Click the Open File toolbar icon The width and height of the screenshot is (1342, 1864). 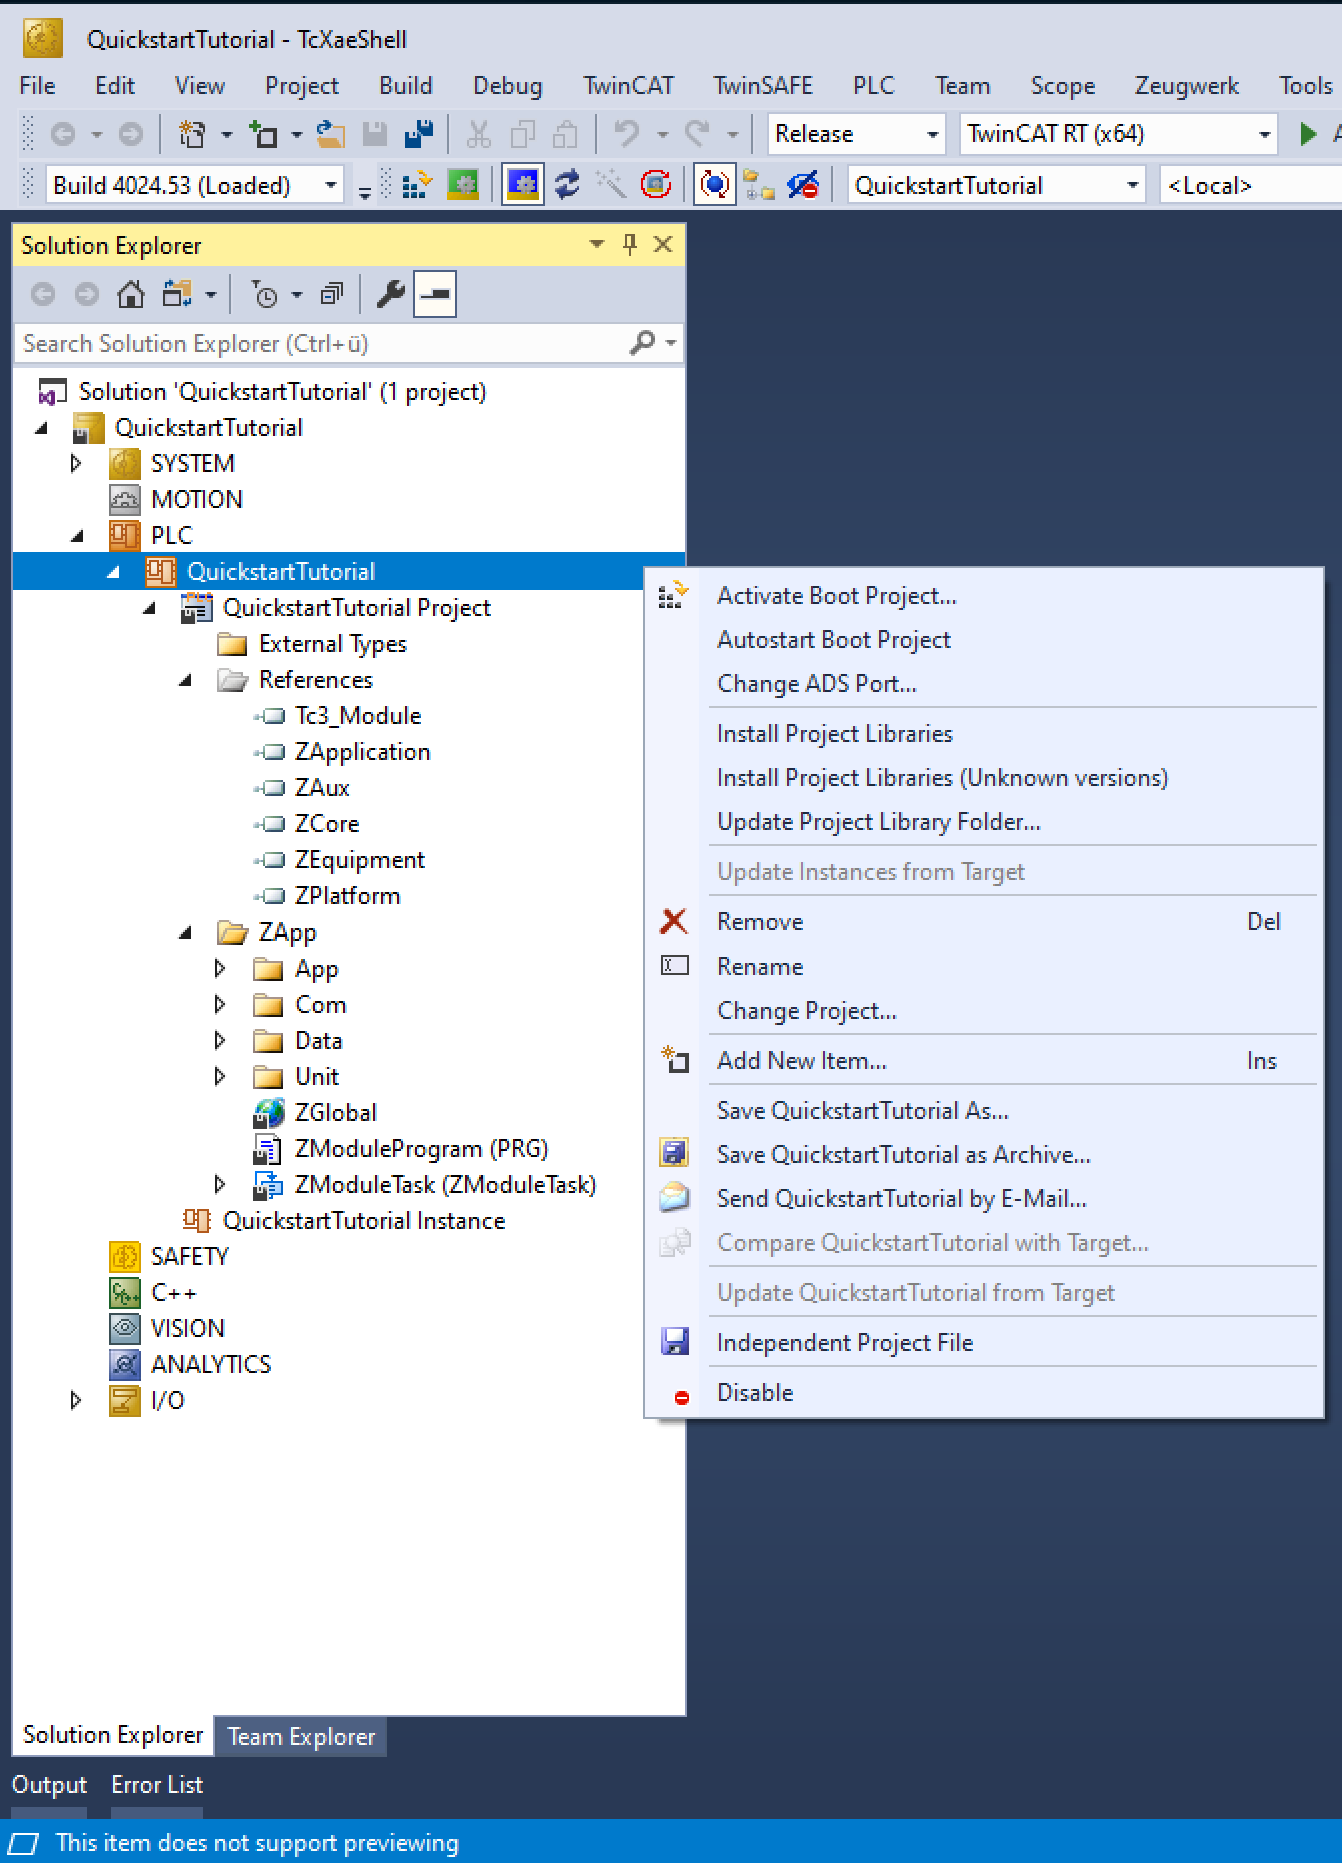tap(331, 133)
